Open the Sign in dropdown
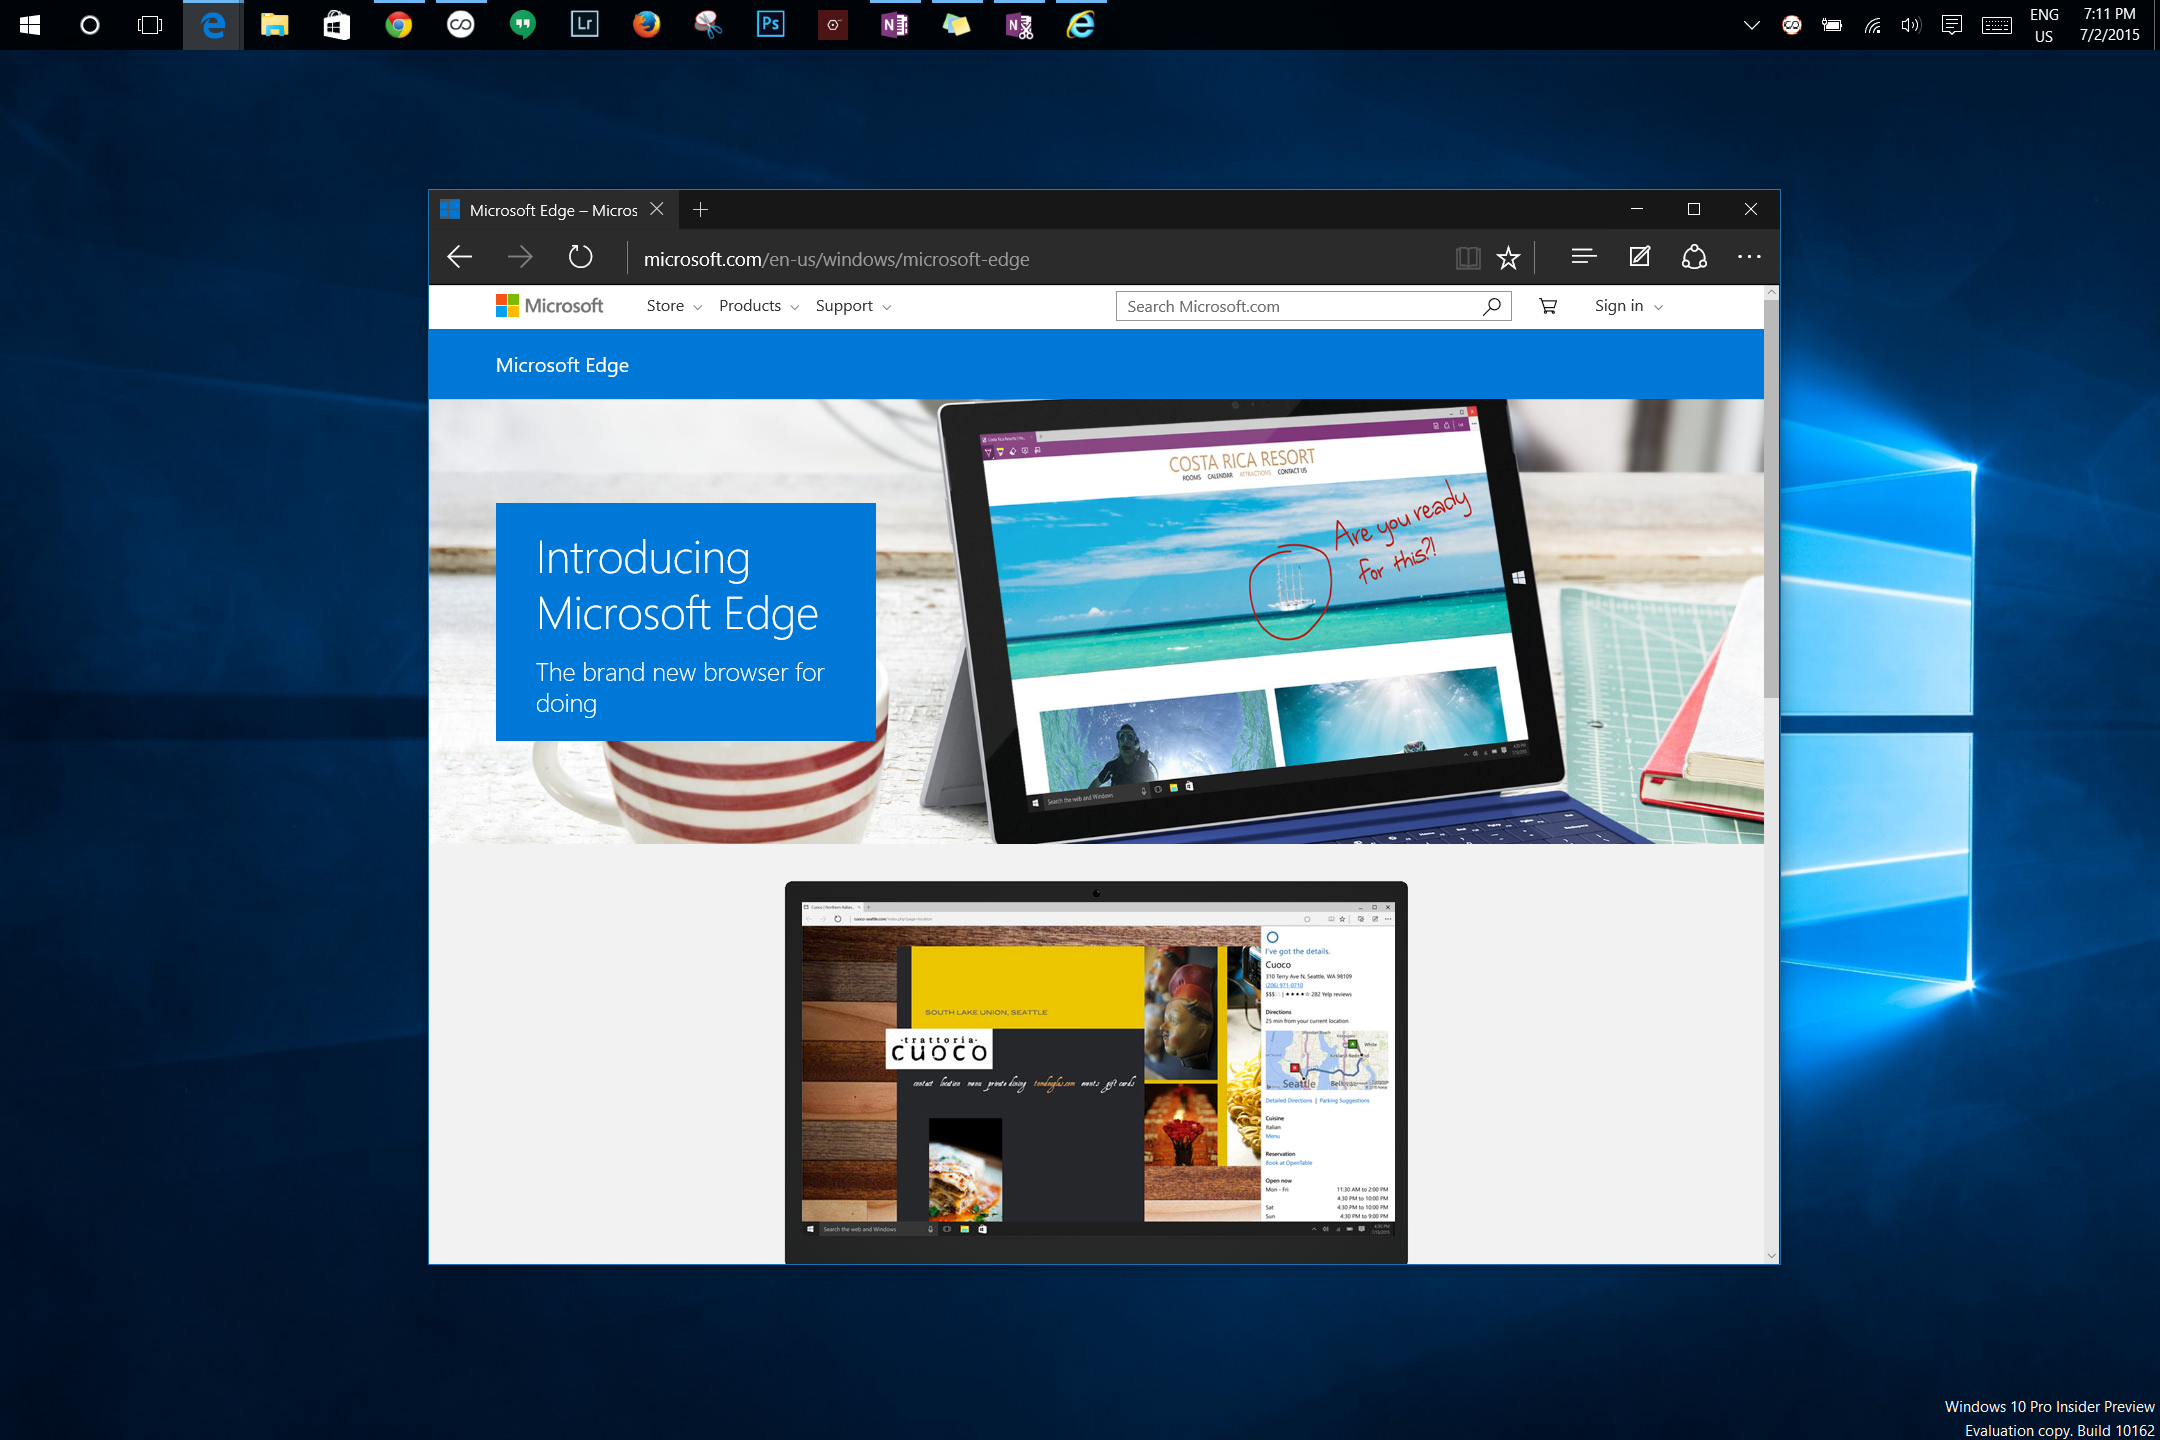 (1627, 306)
